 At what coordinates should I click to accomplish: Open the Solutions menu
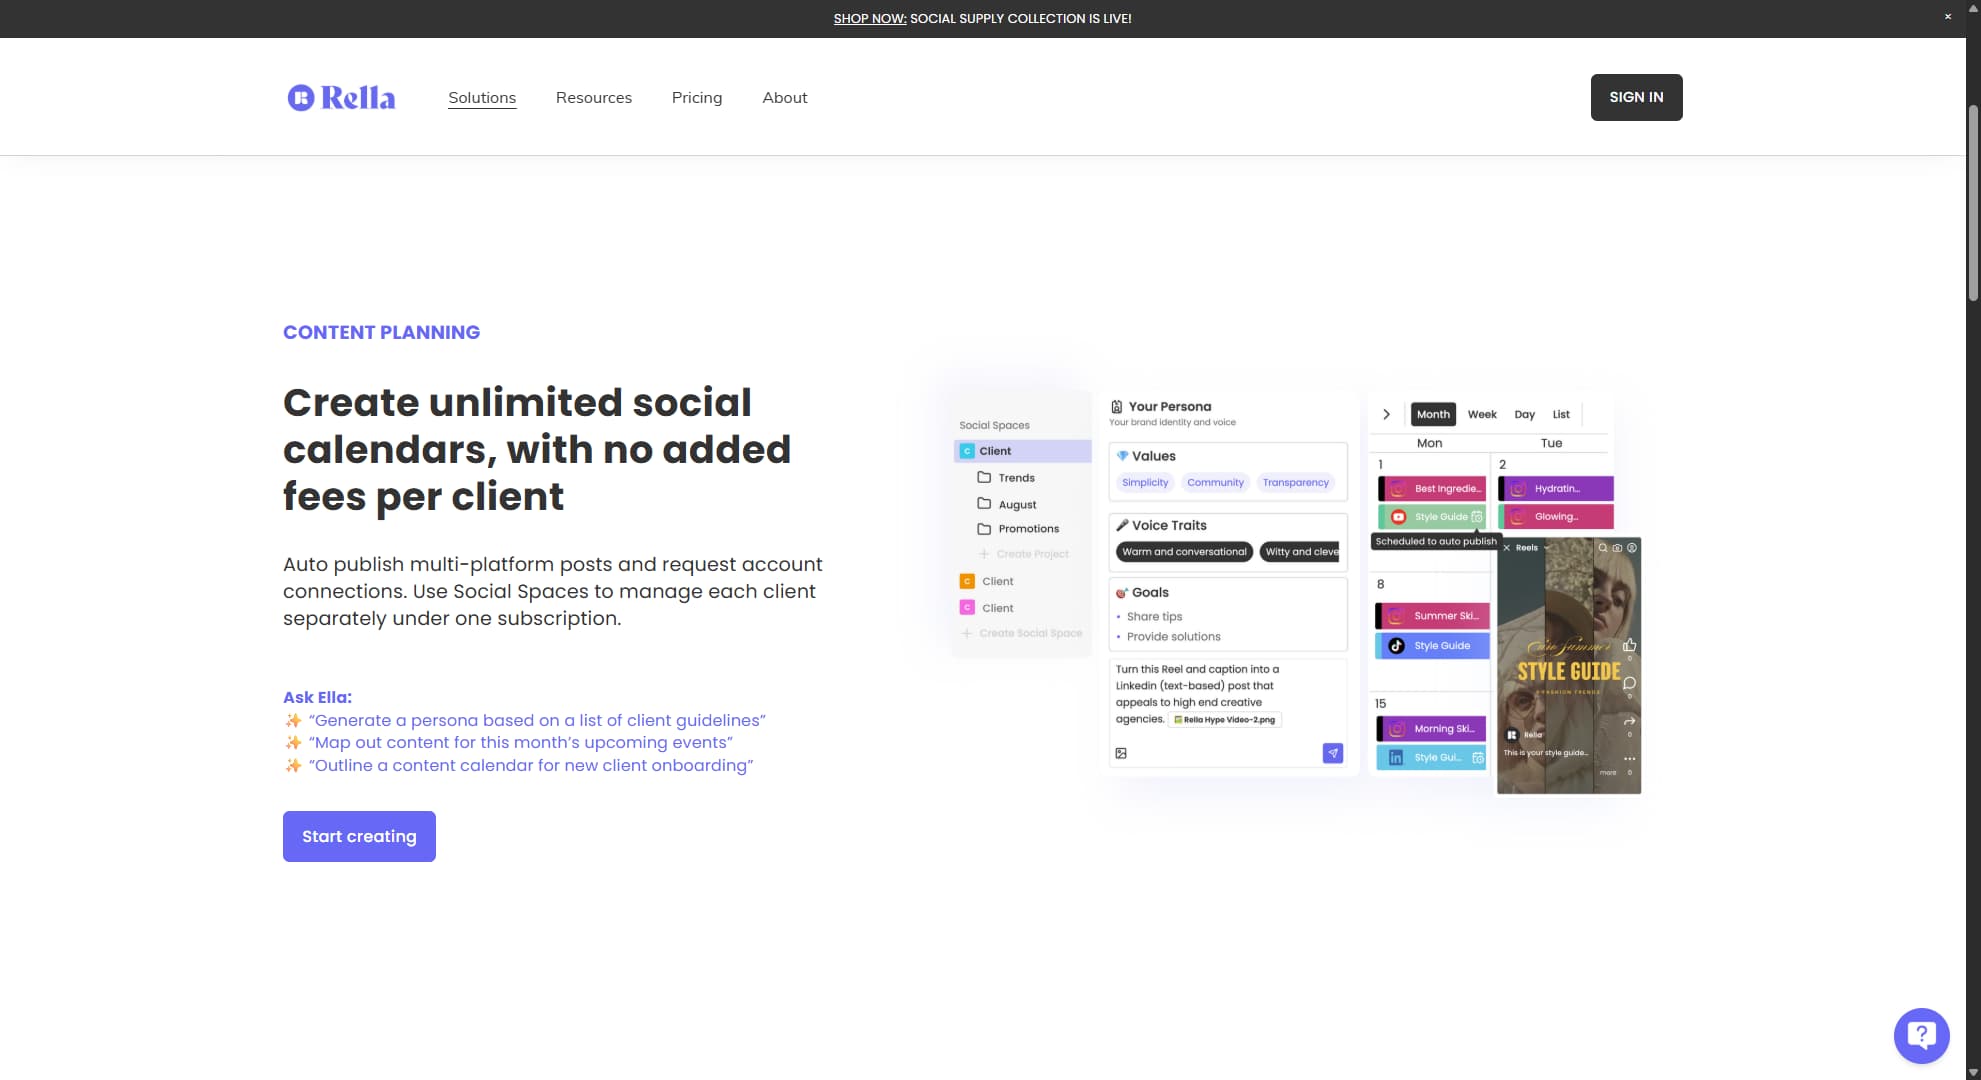482,97
